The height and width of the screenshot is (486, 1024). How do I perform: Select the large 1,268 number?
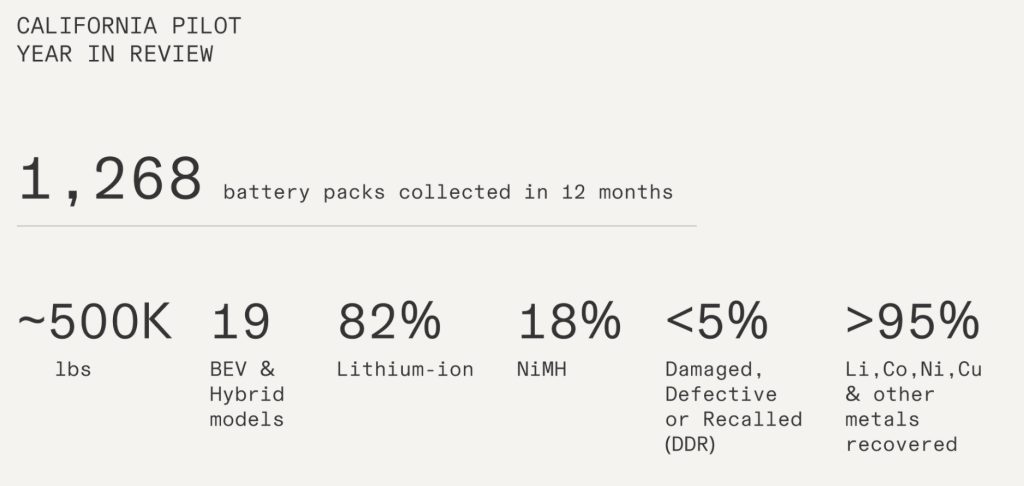[x=111, y=181]
